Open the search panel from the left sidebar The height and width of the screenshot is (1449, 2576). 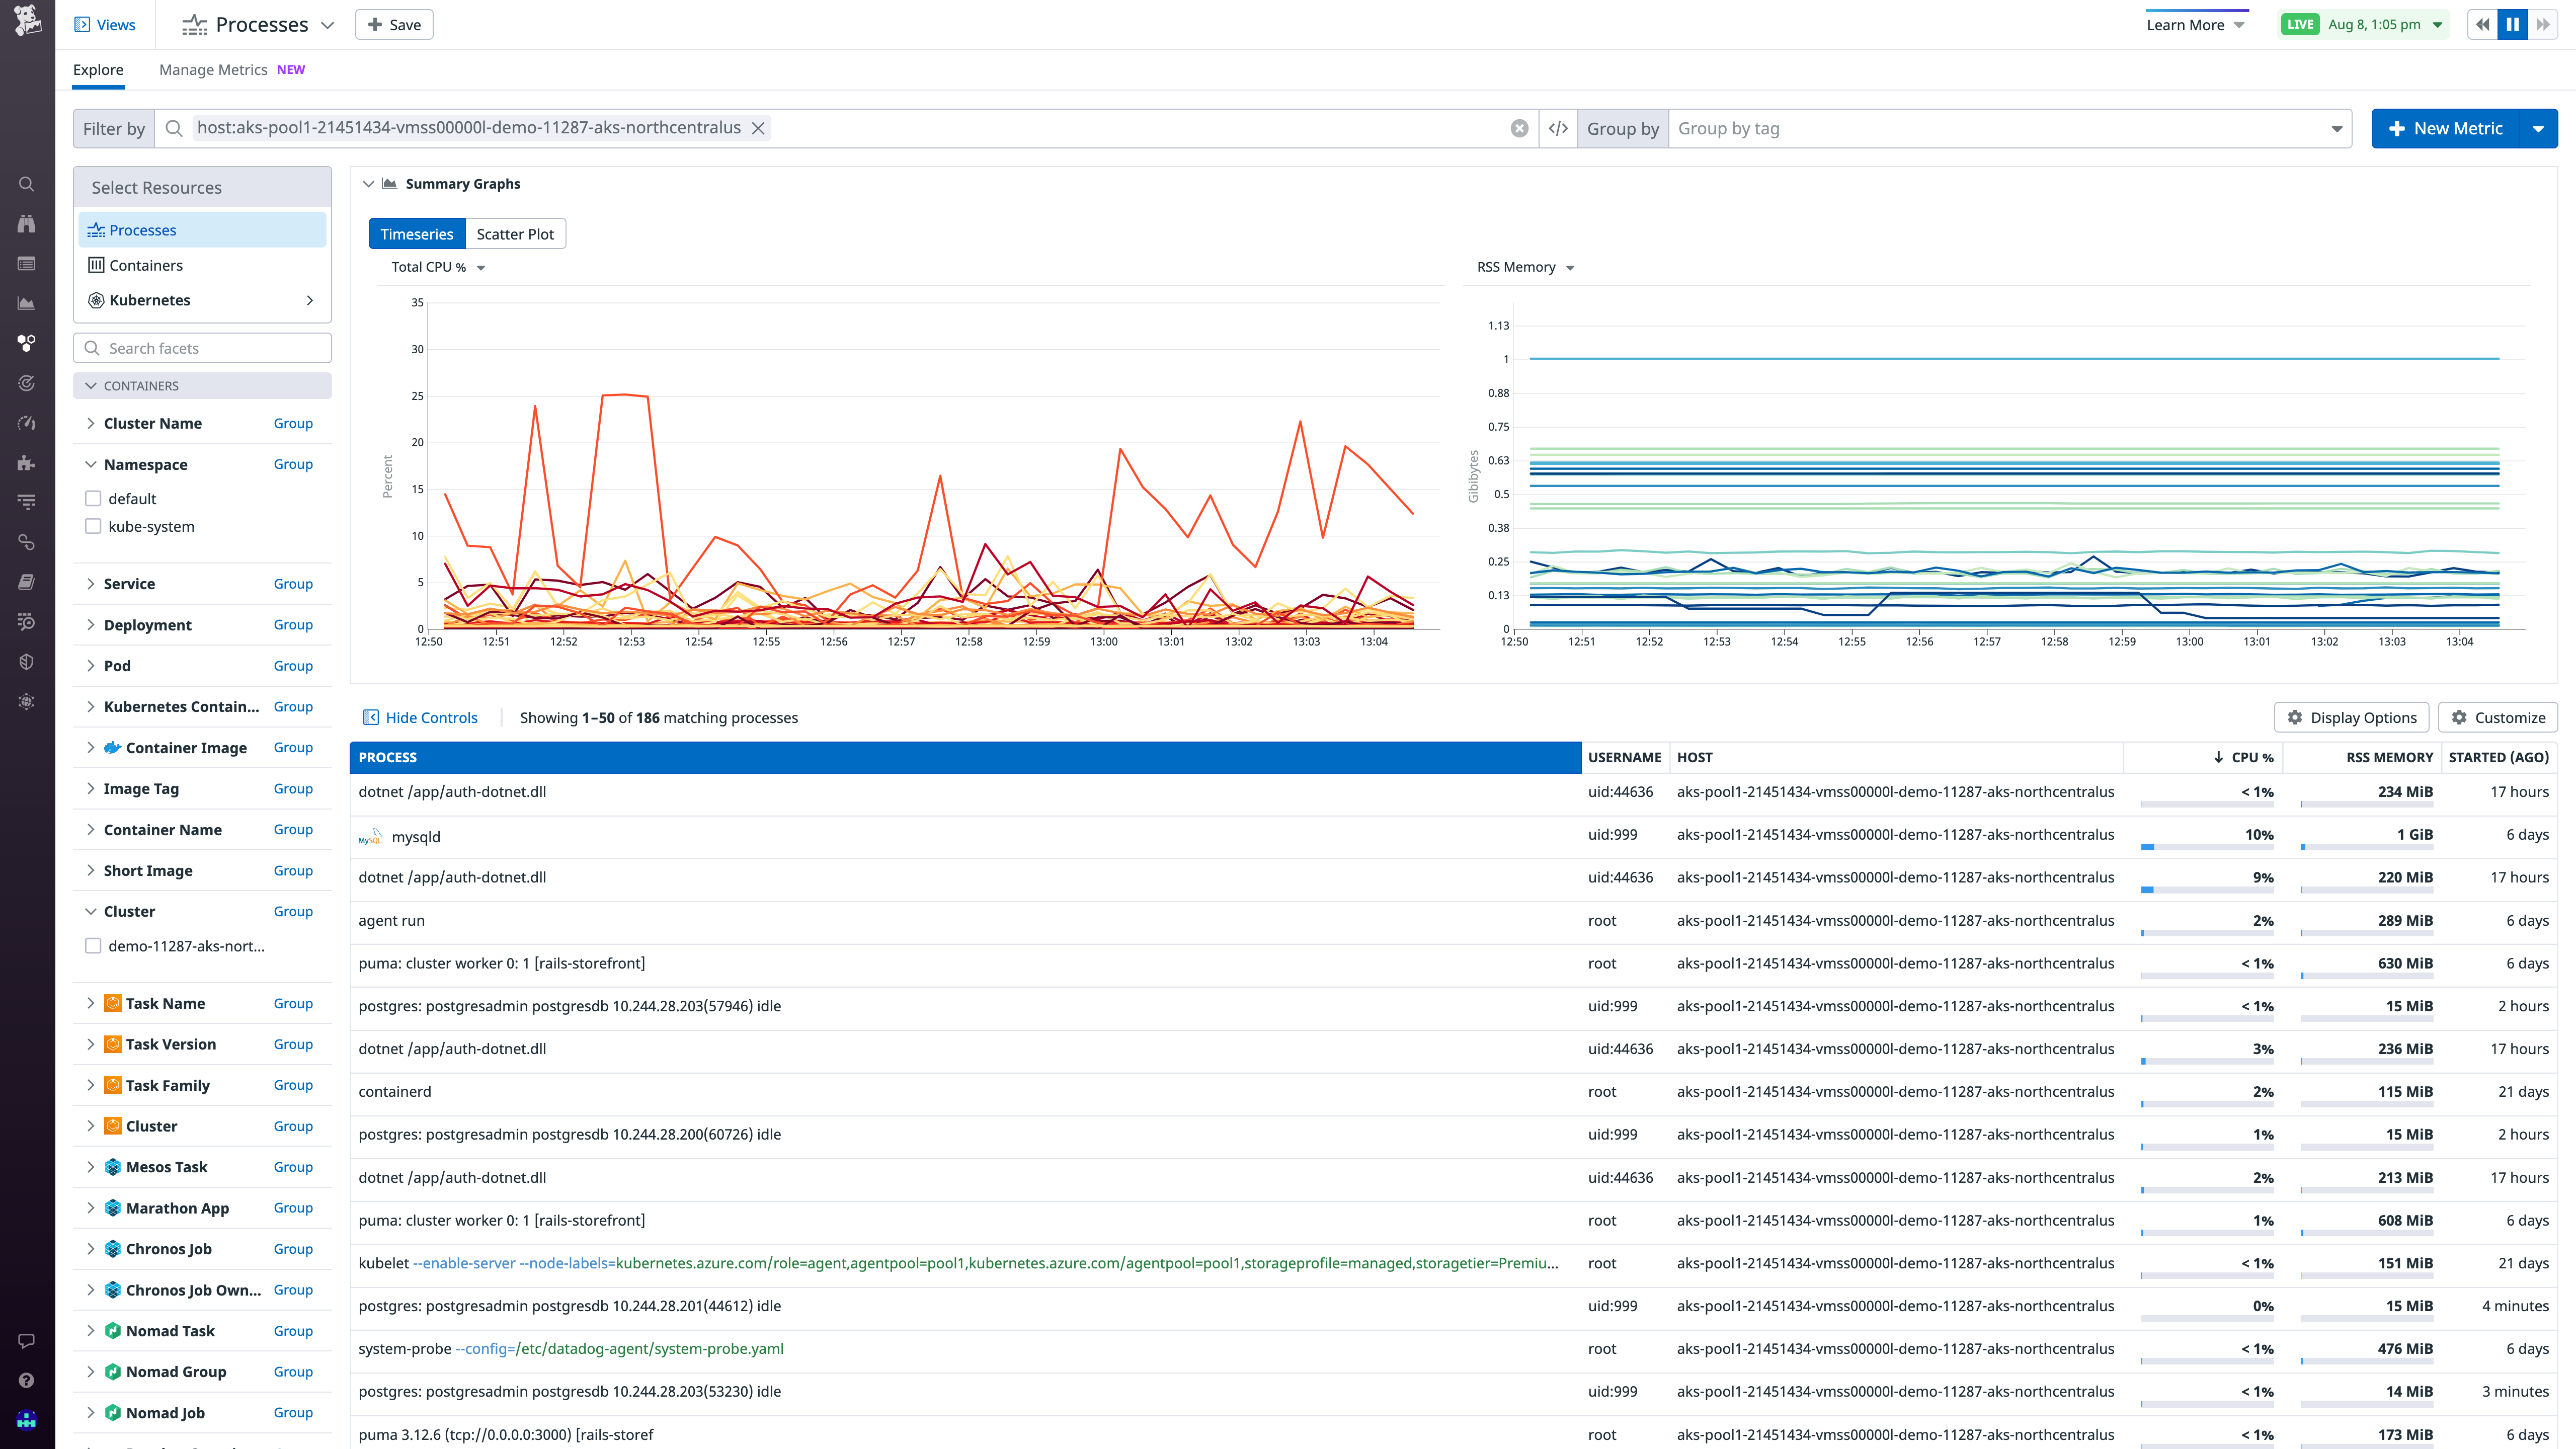(x=26, y=184)
